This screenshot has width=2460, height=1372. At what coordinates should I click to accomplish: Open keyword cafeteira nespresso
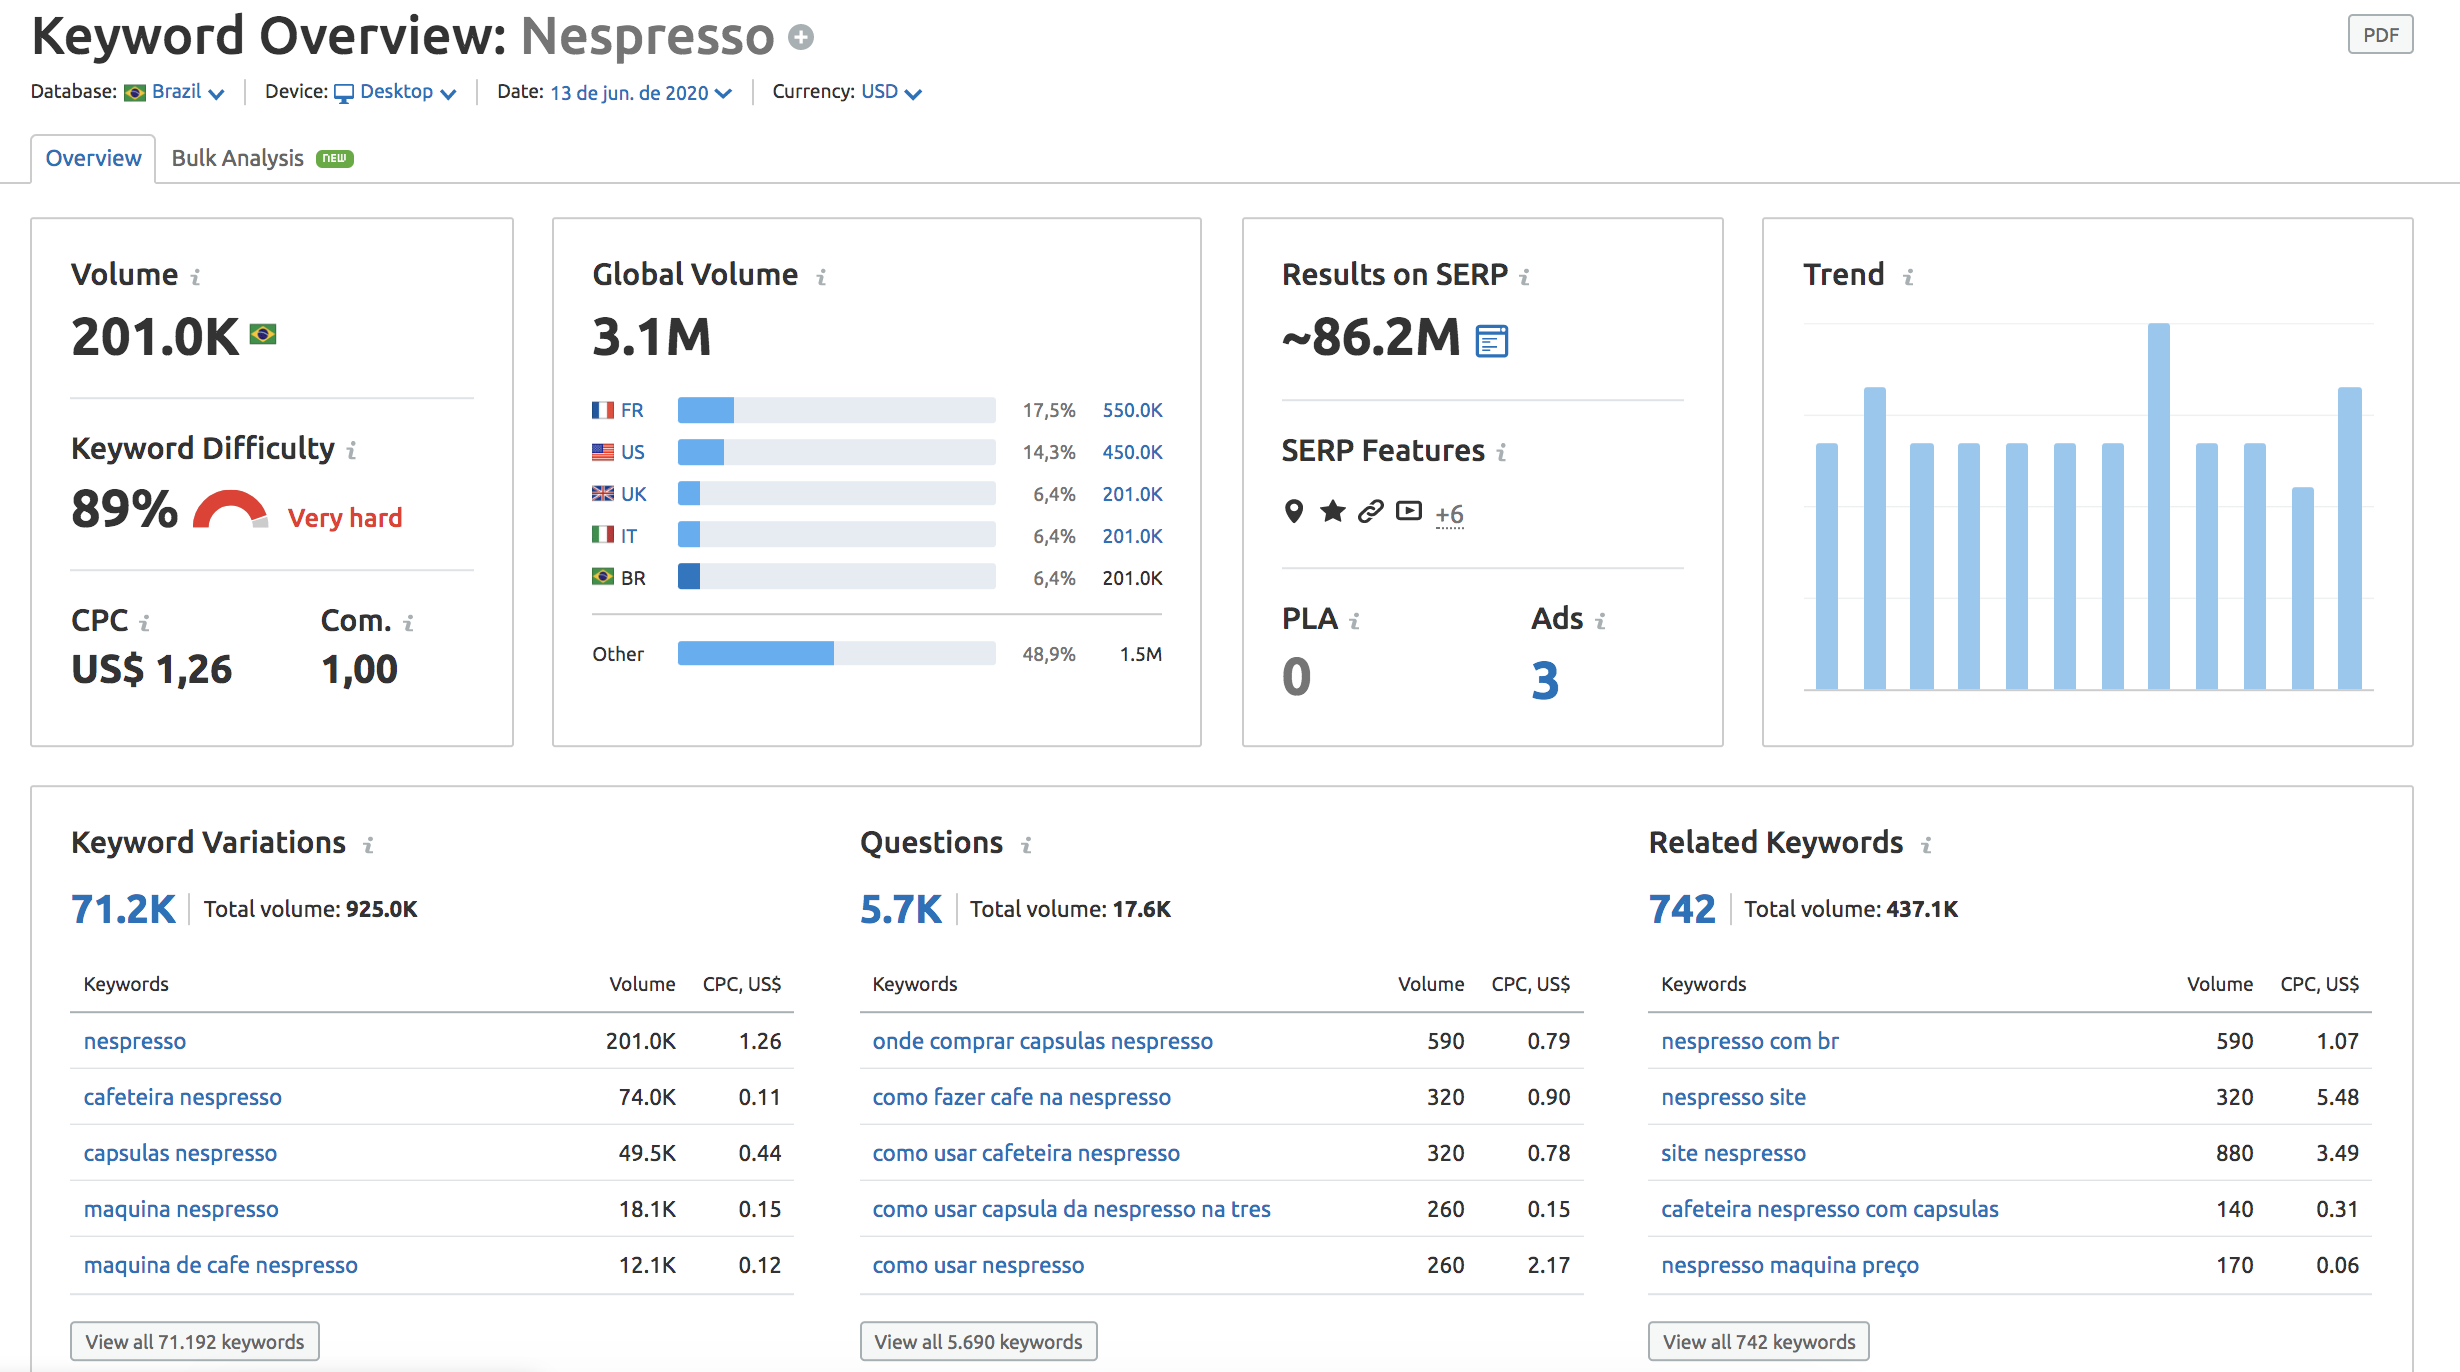(x=183, y=1097)
